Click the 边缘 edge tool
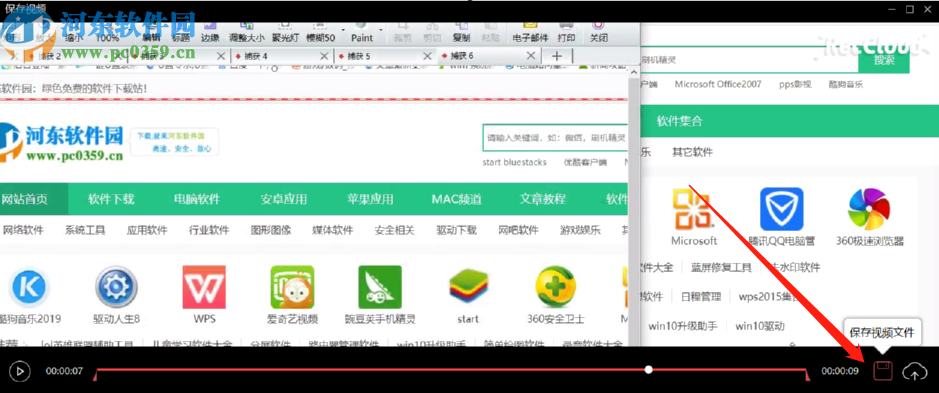Image resolution: width=939 pixels, height=393 pixels. click(x=210, y=32)
